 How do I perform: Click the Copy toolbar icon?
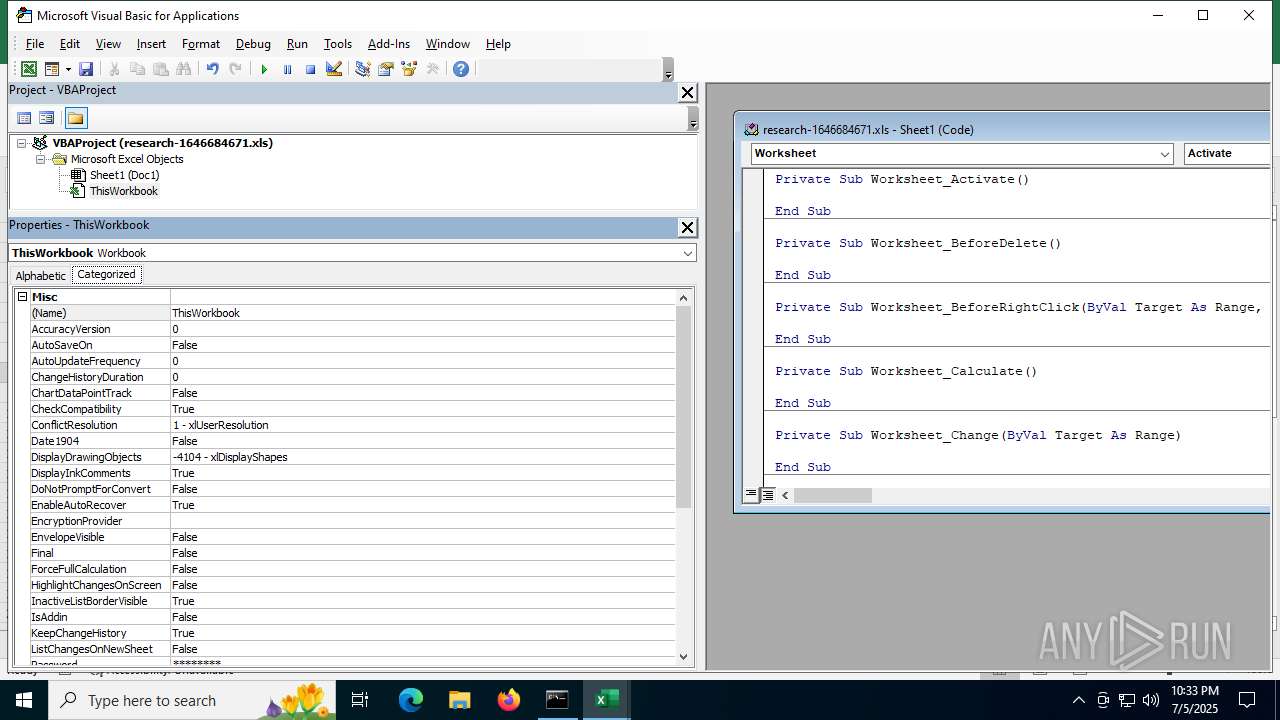pos(137,69)
